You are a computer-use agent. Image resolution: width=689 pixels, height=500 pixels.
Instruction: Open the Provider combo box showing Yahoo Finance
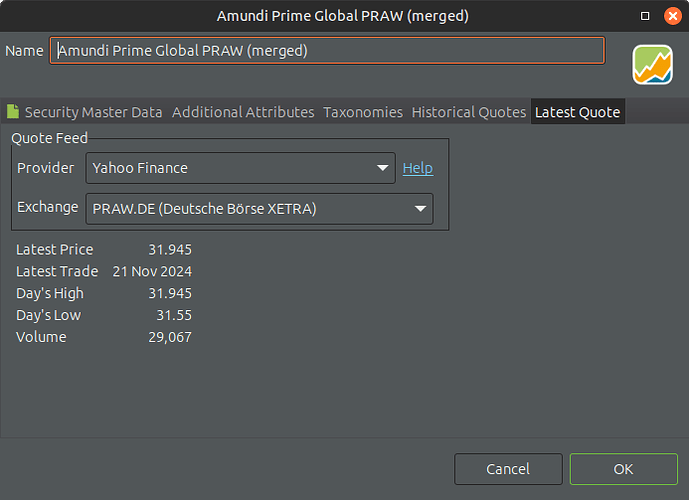(x=230, y=168)
